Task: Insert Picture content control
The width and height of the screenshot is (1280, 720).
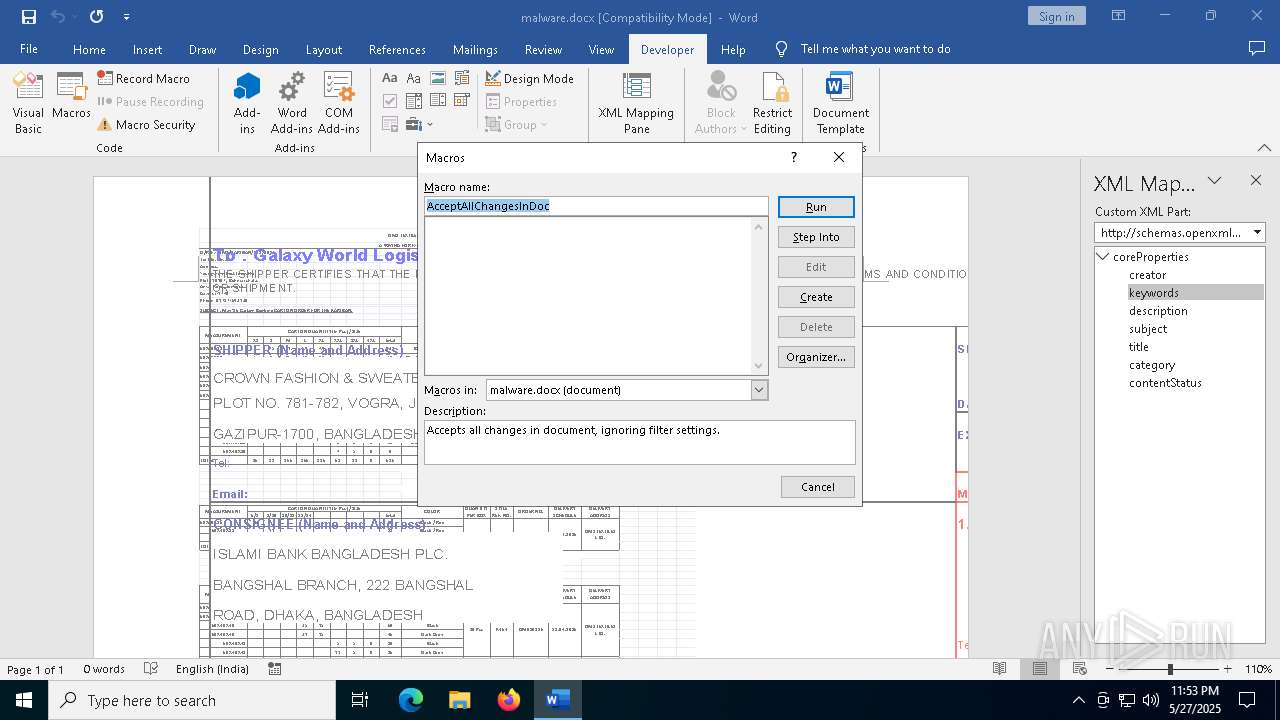Action: coord(438,78)
